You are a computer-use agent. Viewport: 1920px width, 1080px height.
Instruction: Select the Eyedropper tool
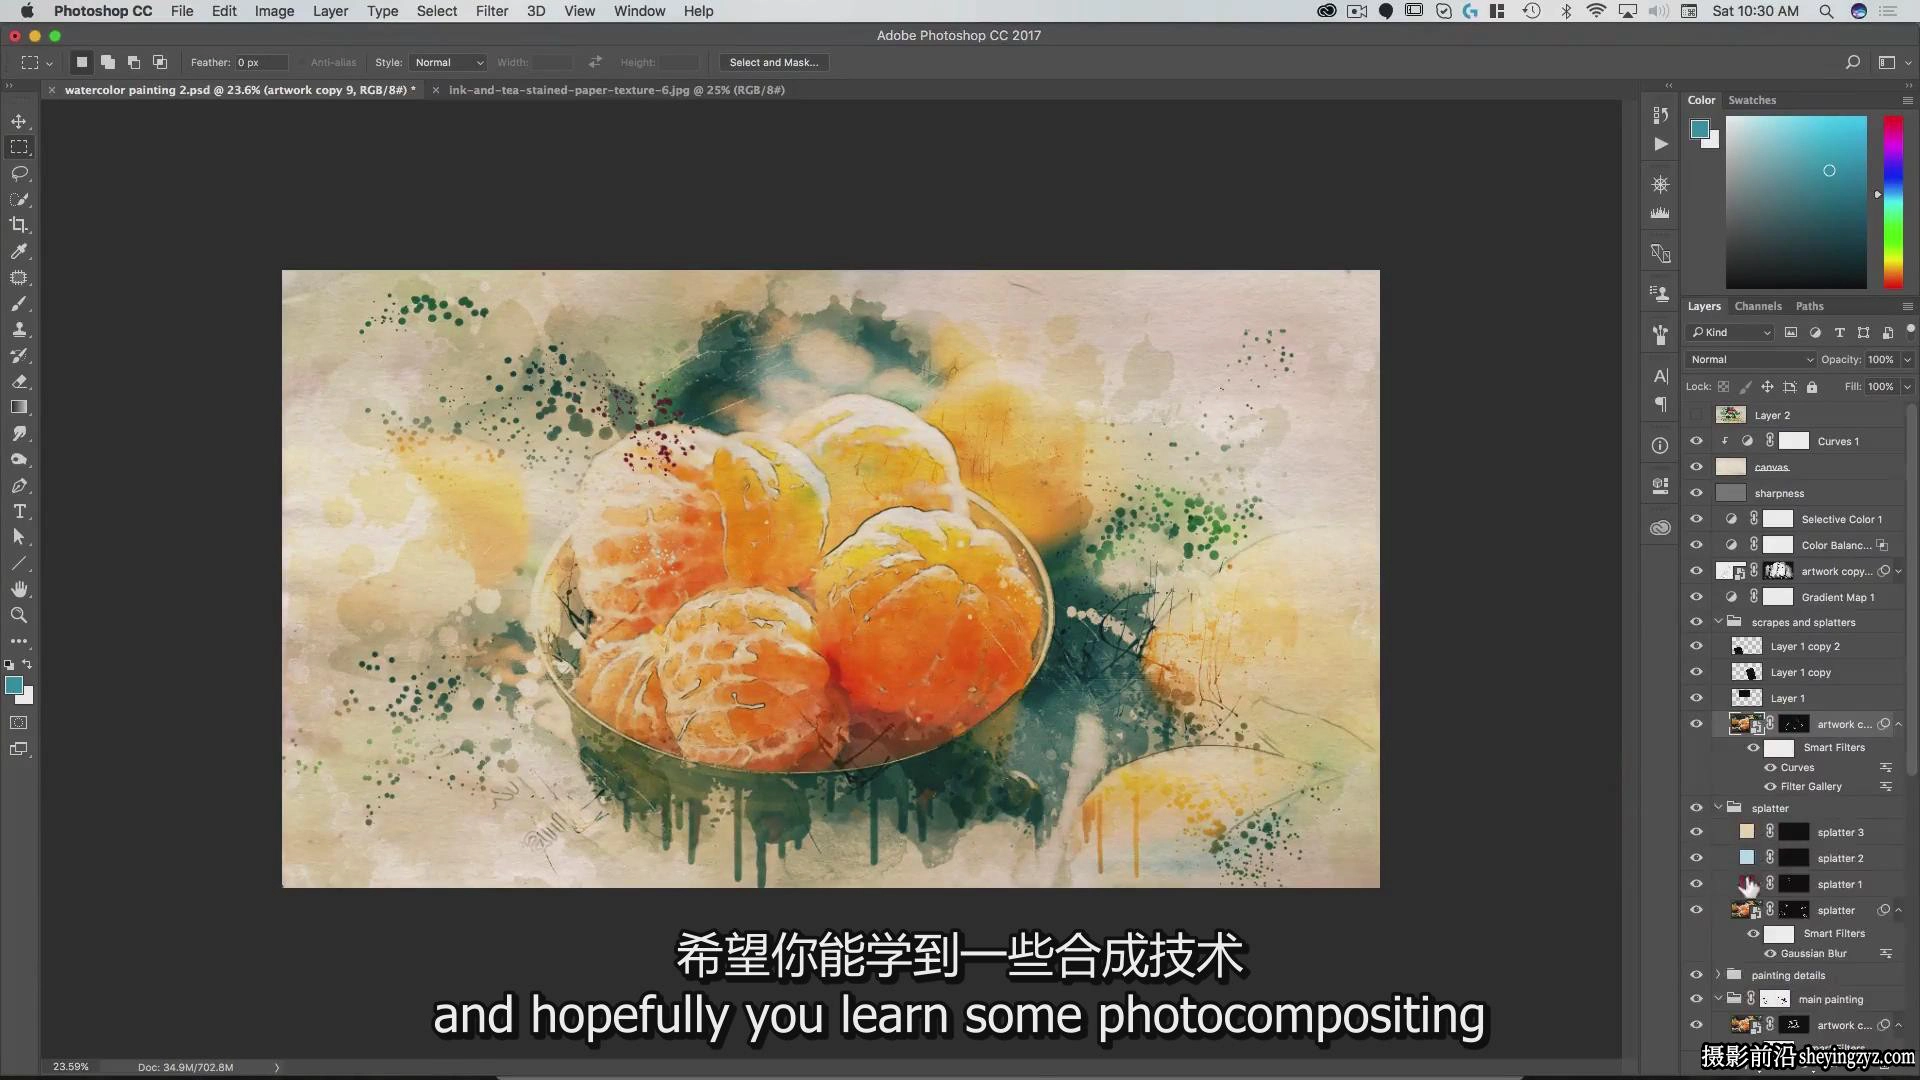pyautogui.click(x=19, y=251)
